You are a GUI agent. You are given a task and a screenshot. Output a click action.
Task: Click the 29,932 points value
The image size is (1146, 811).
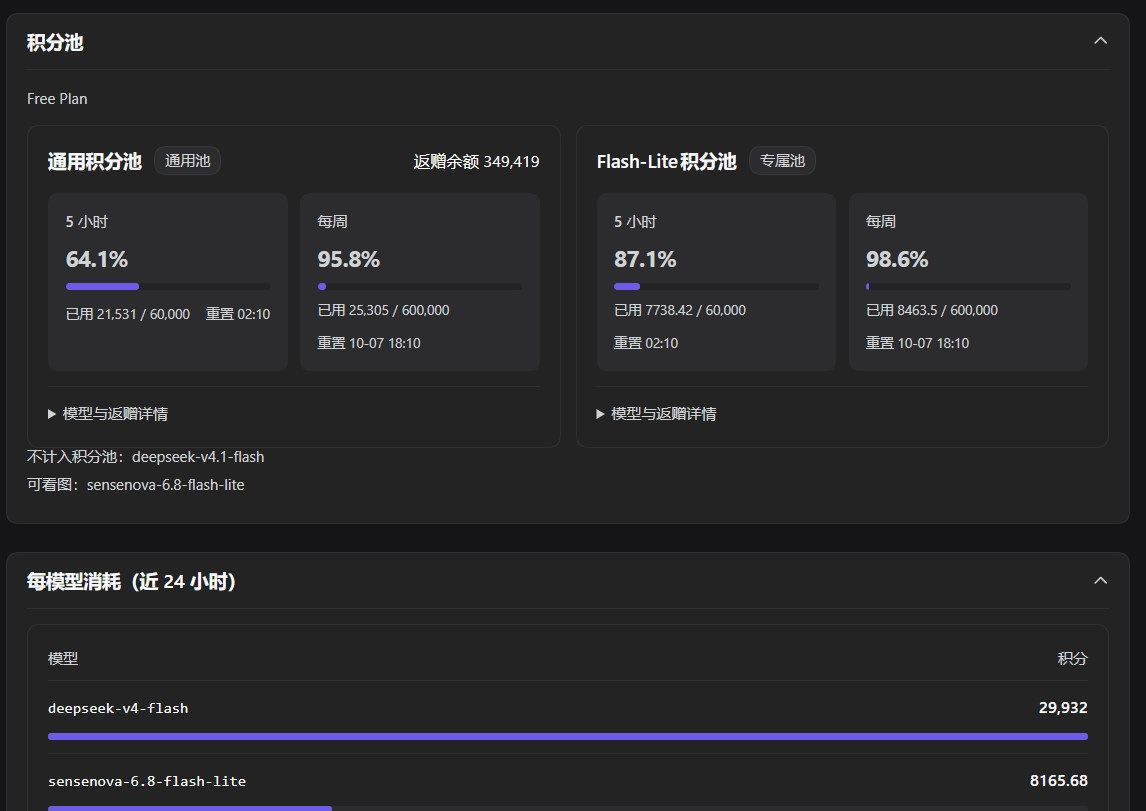click(x=1063, y=707)
